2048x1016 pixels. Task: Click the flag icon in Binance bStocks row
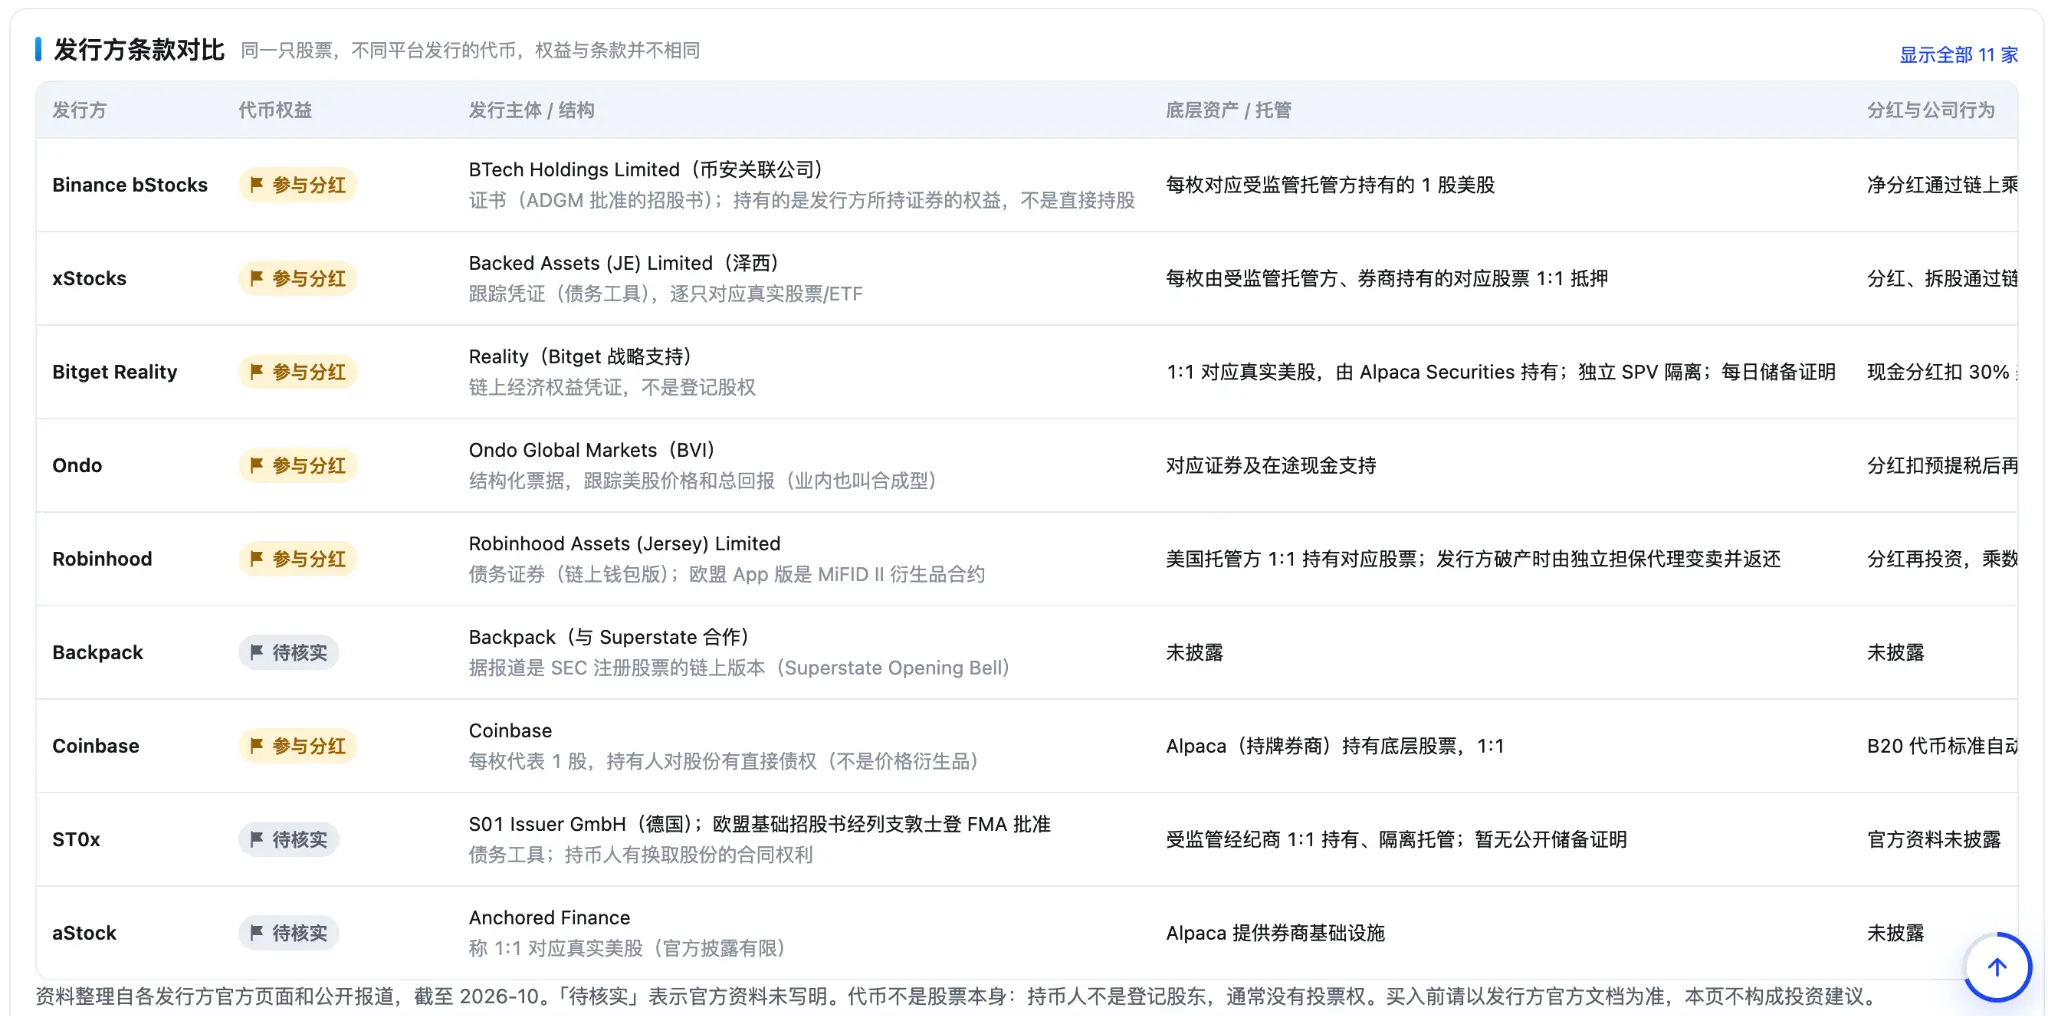coord(257,185)
